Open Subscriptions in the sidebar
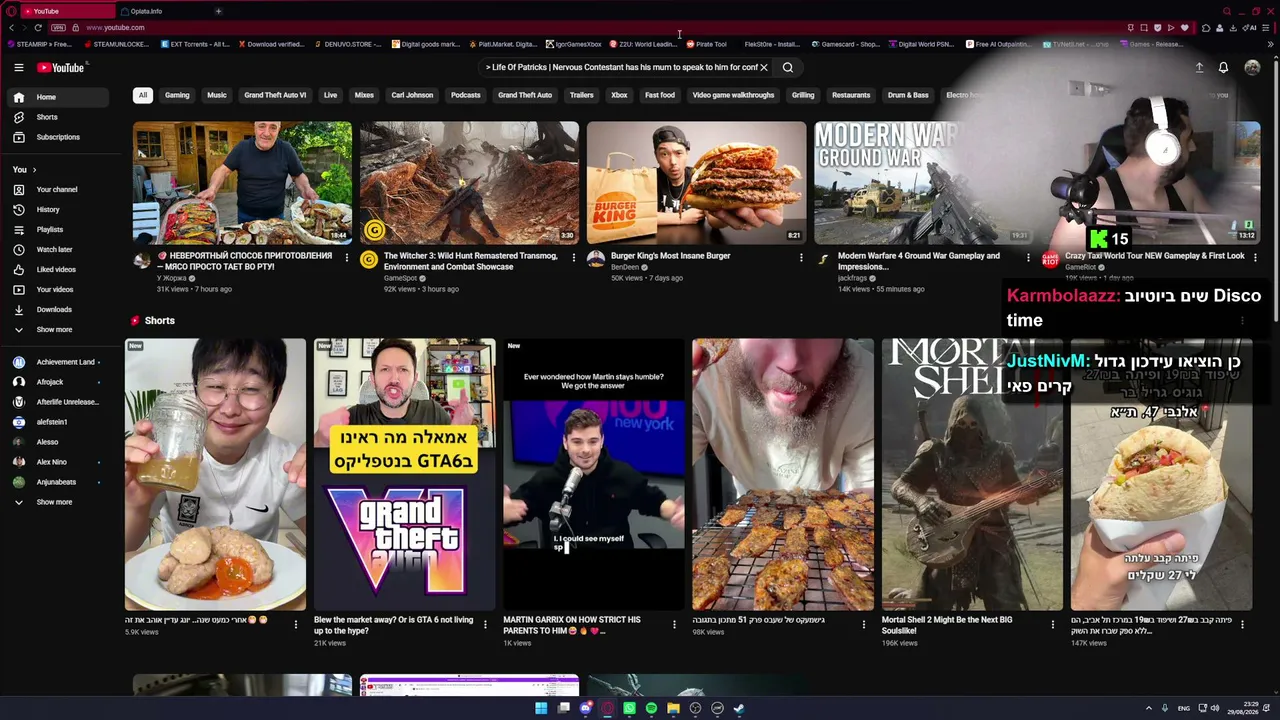The width and height of the screenshot is (1280, 720). click(58, 137)
